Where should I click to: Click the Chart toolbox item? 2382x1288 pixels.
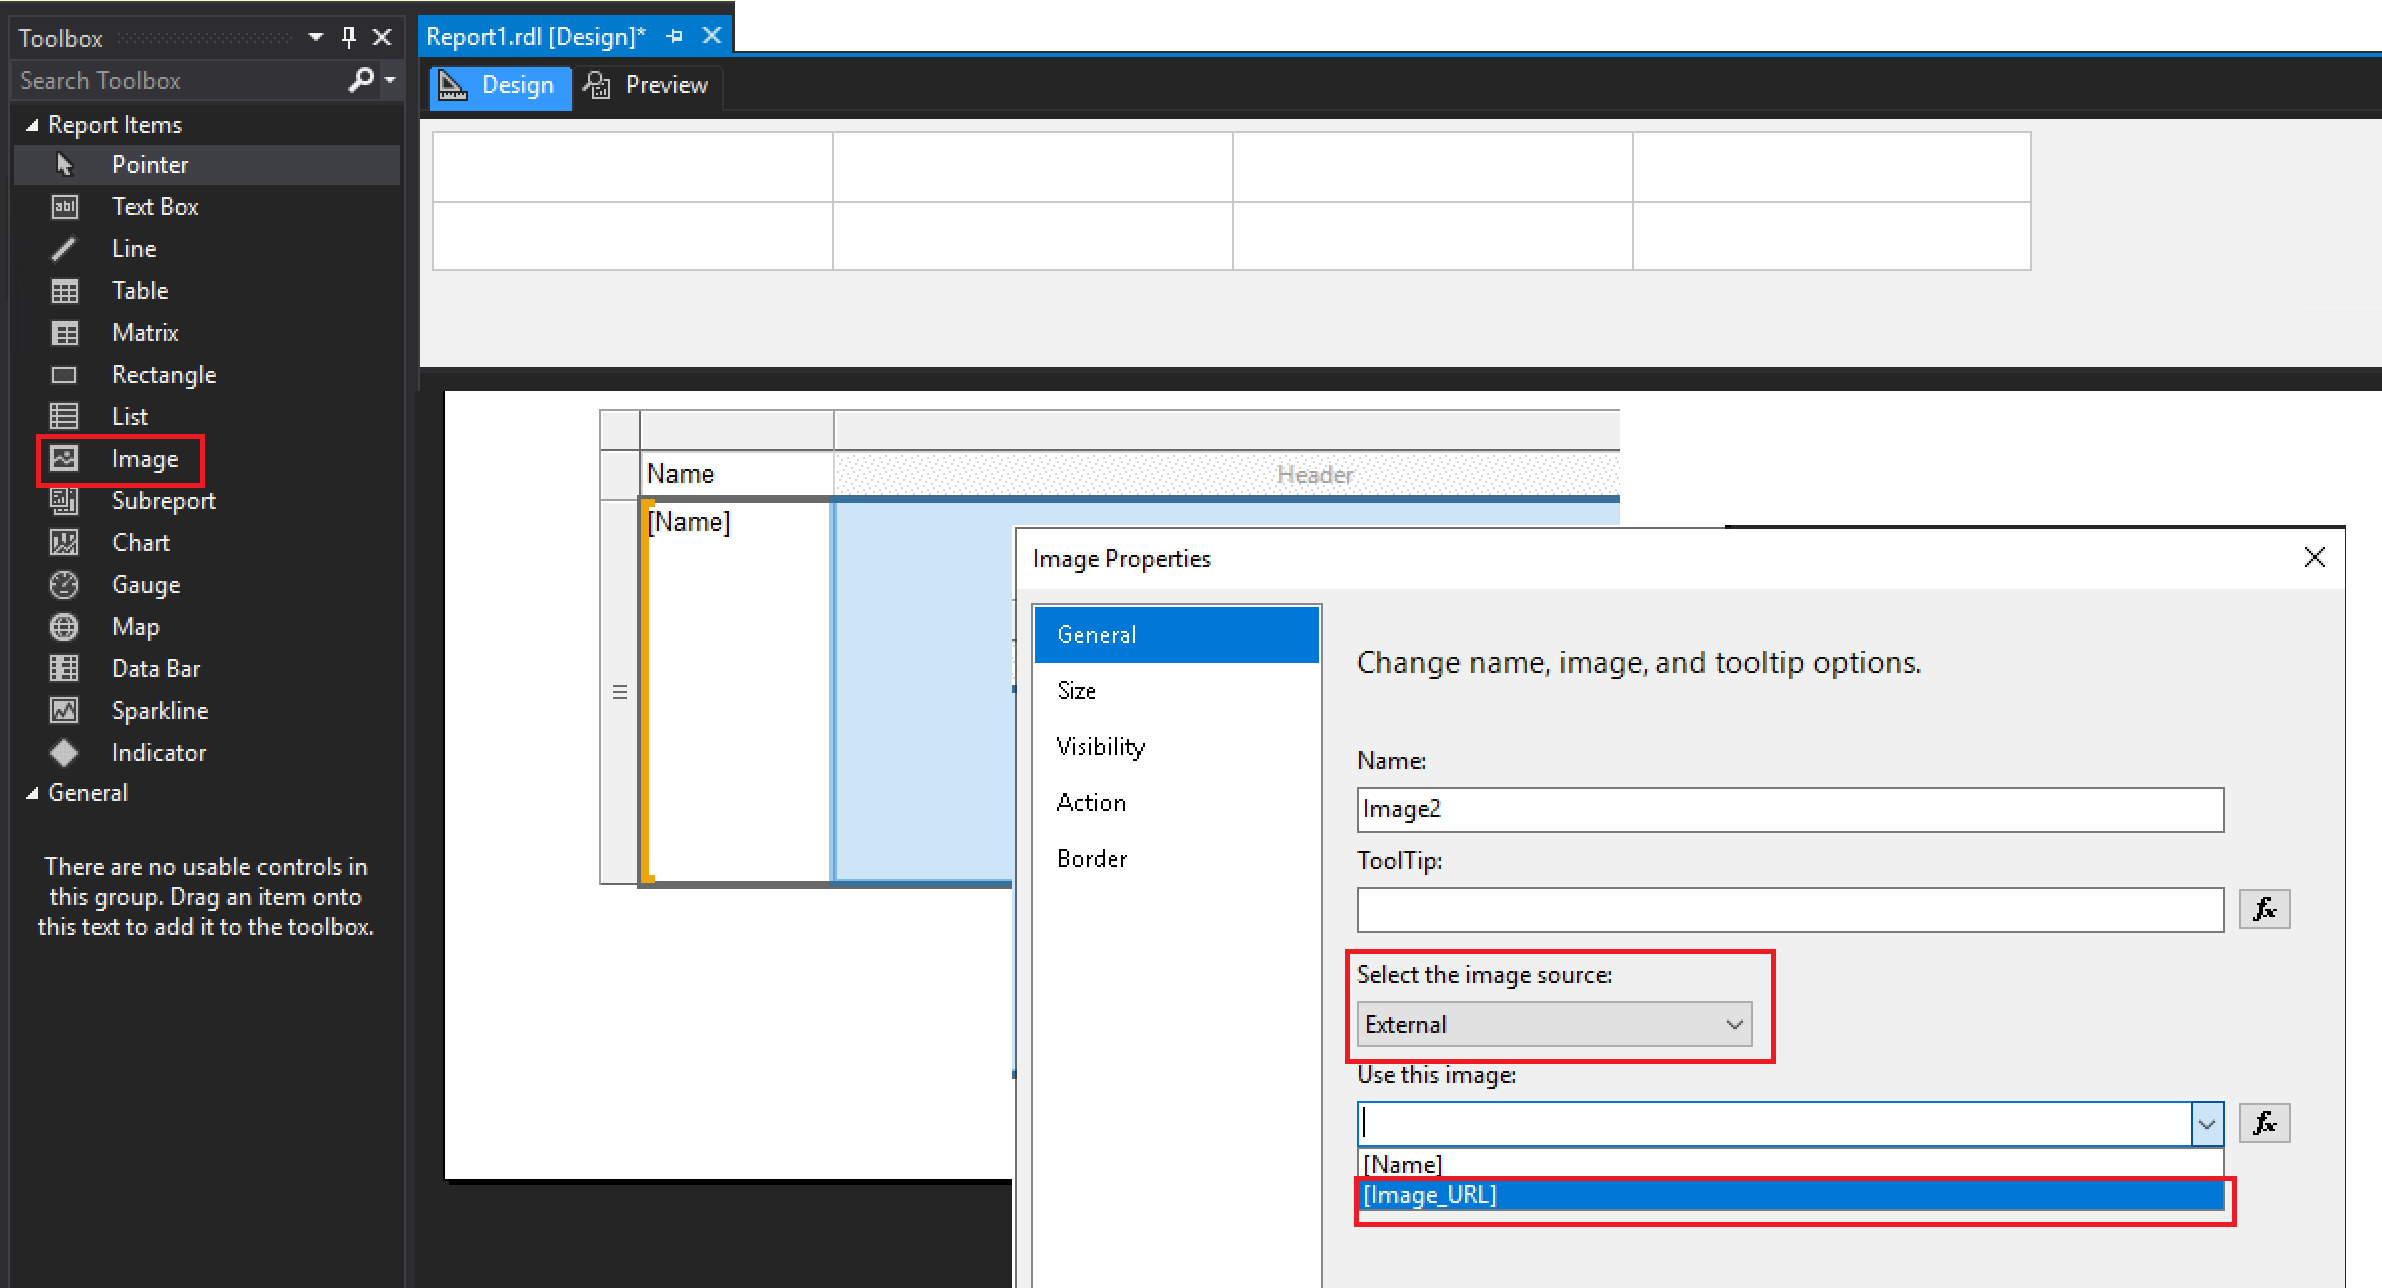[x=140, y=543]
